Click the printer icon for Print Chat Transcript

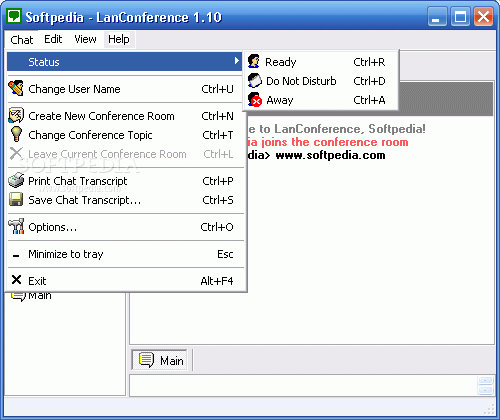click(x=16, y=180)
